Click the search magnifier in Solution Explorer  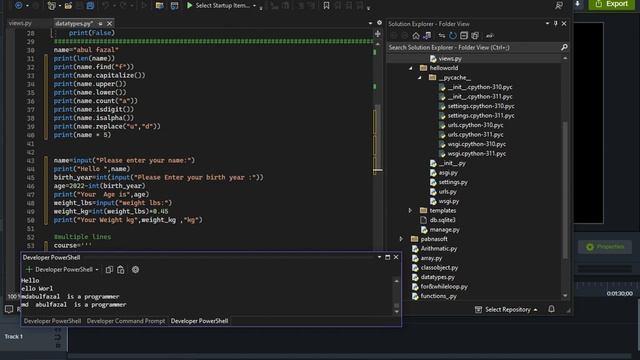click(x=564, y=47)
